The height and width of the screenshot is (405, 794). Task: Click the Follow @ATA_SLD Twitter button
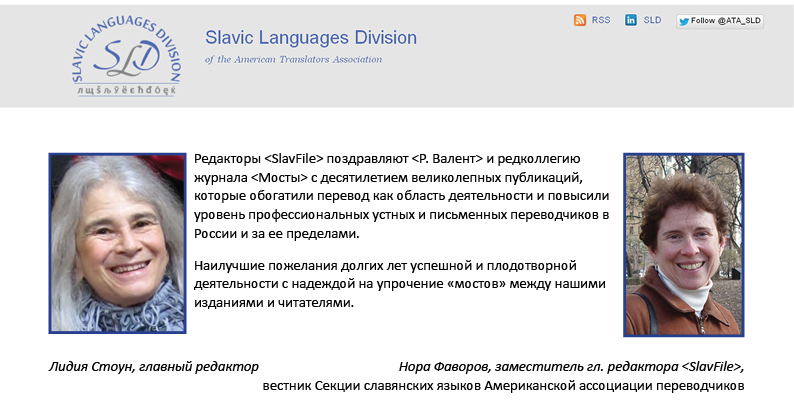tap(720, 21)
